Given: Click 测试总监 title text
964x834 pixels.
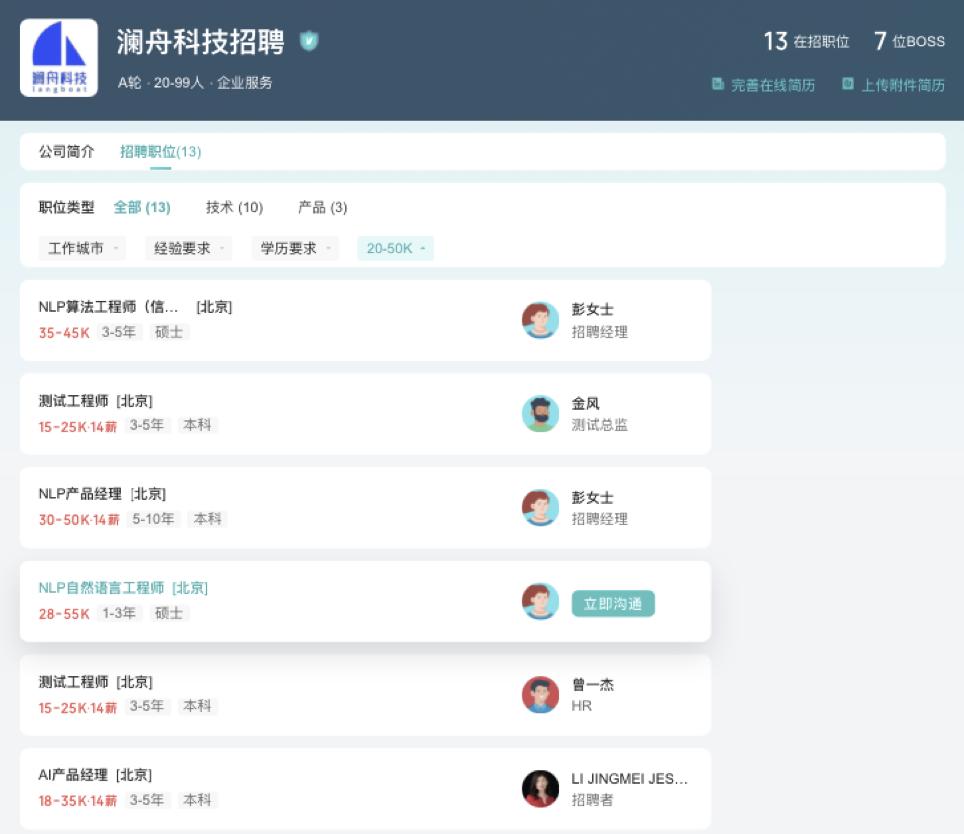Looking at the screenshot, I should [x=599, y=425].
